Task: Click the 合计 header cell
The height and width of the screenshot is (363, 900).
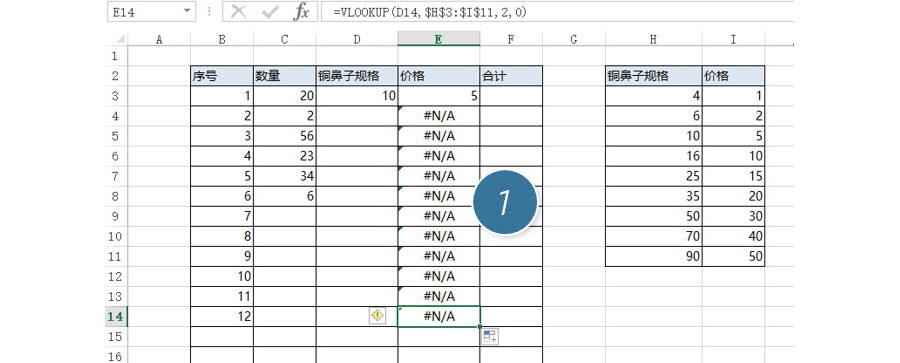Action: 511,76
